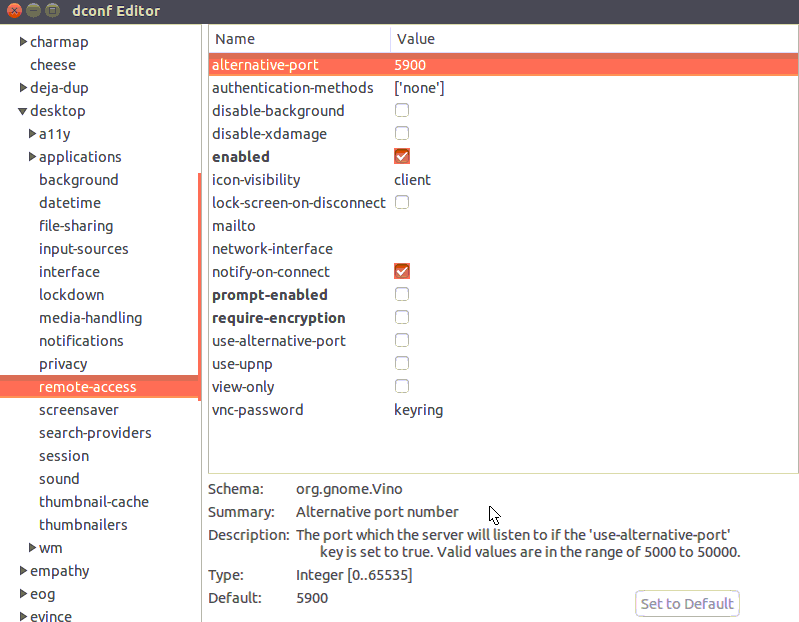Viewport: 799px width, 622px height.
Task: Select the alternative-port key row
Action: pos(503,65)
